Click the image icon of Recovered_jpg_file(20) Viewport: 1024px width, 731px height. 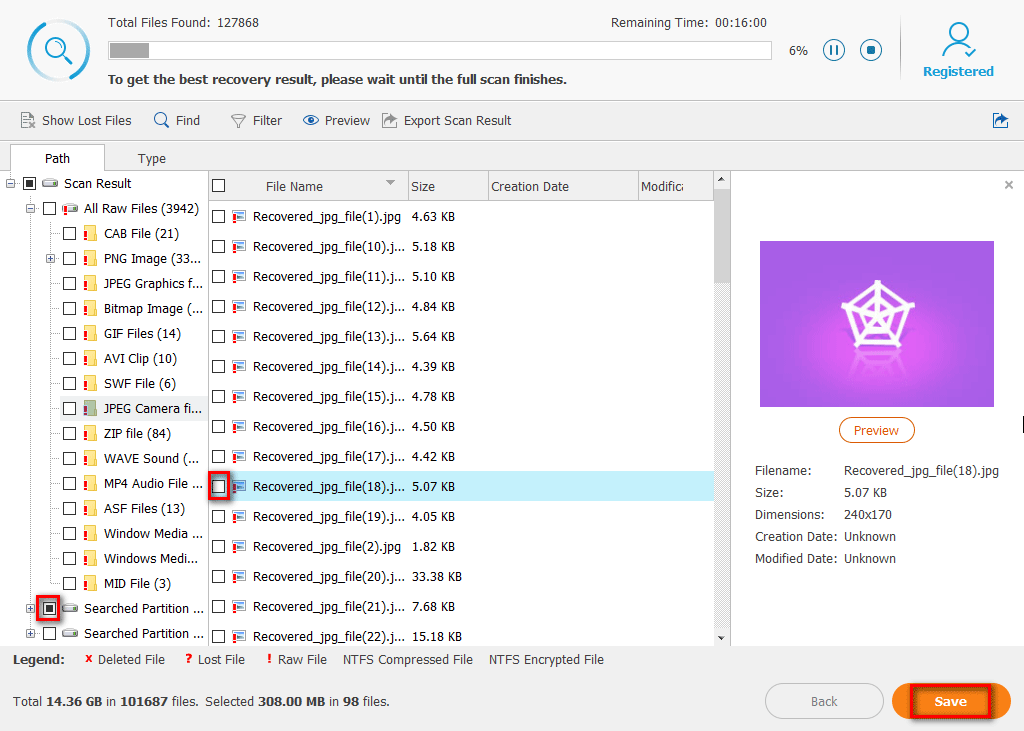pyautogui.click(x=239, y=576)
